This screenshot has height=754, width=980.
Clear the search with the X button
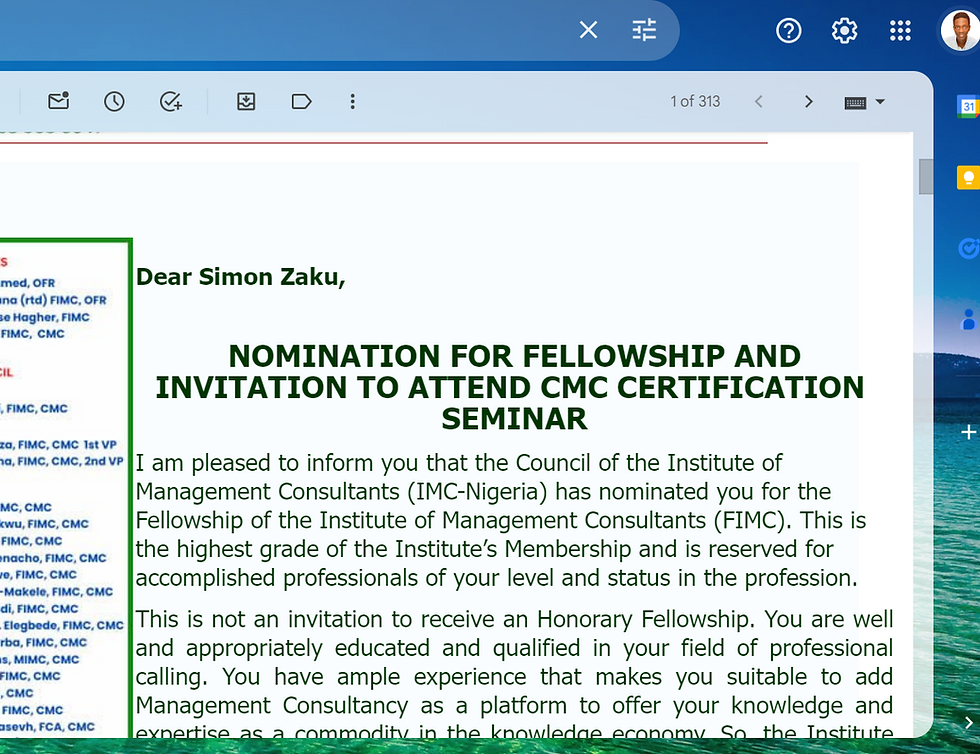click(588, 30)
